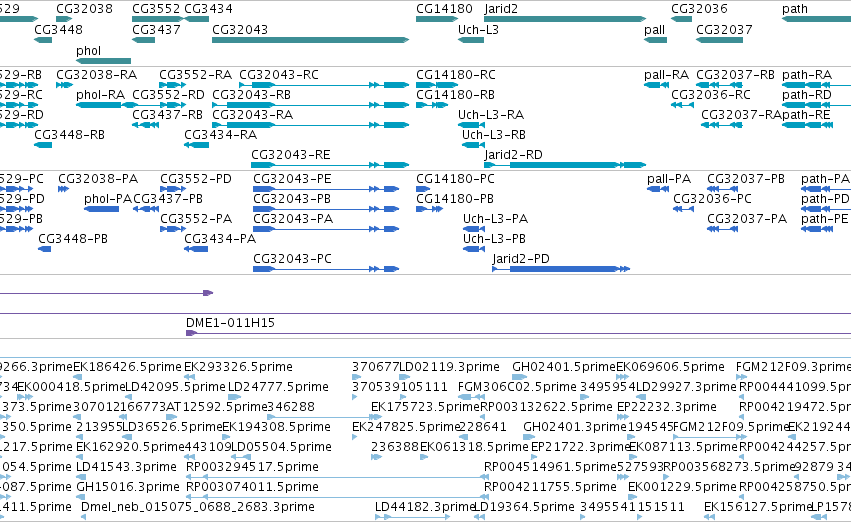Screen dimensions: 851x522
Task: Click the Uch-L3 gene label
Action: click(478, 30)
